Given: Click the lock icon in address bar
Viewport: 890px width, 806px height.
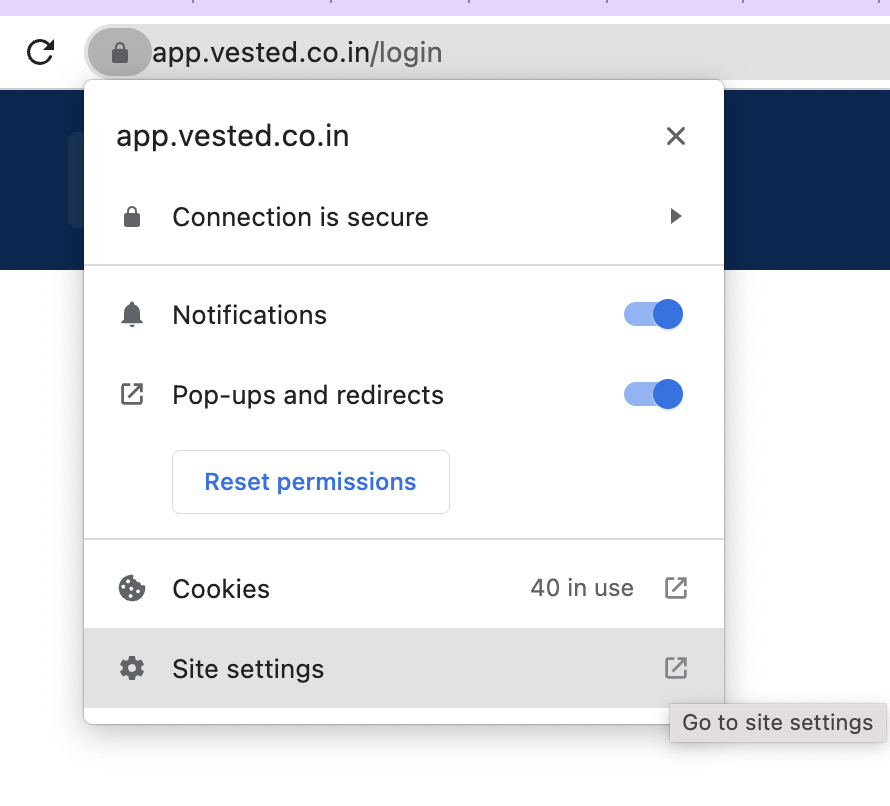Looking at the screenshot, I should point(119,52).
